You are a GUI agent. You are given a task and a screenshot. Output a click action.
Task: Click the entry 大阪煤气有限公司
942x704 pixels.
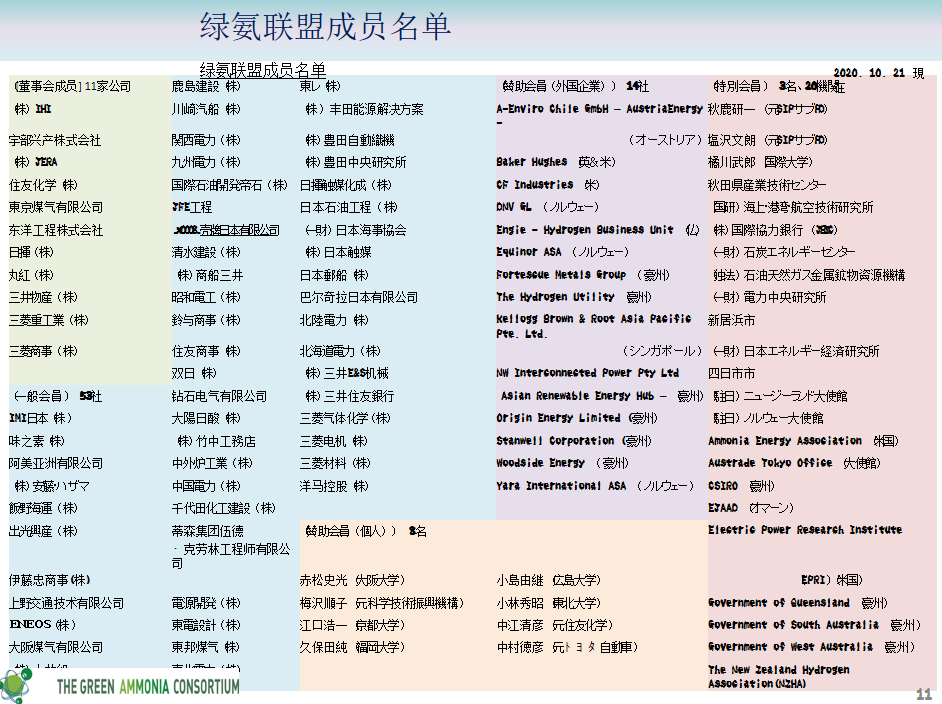[56, 648]
